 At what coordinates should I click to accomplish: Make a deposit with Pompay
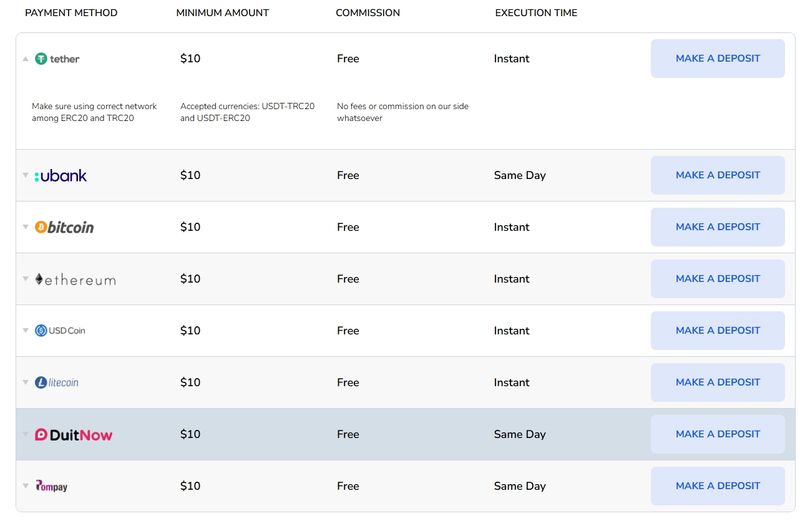tap(717, 486)
